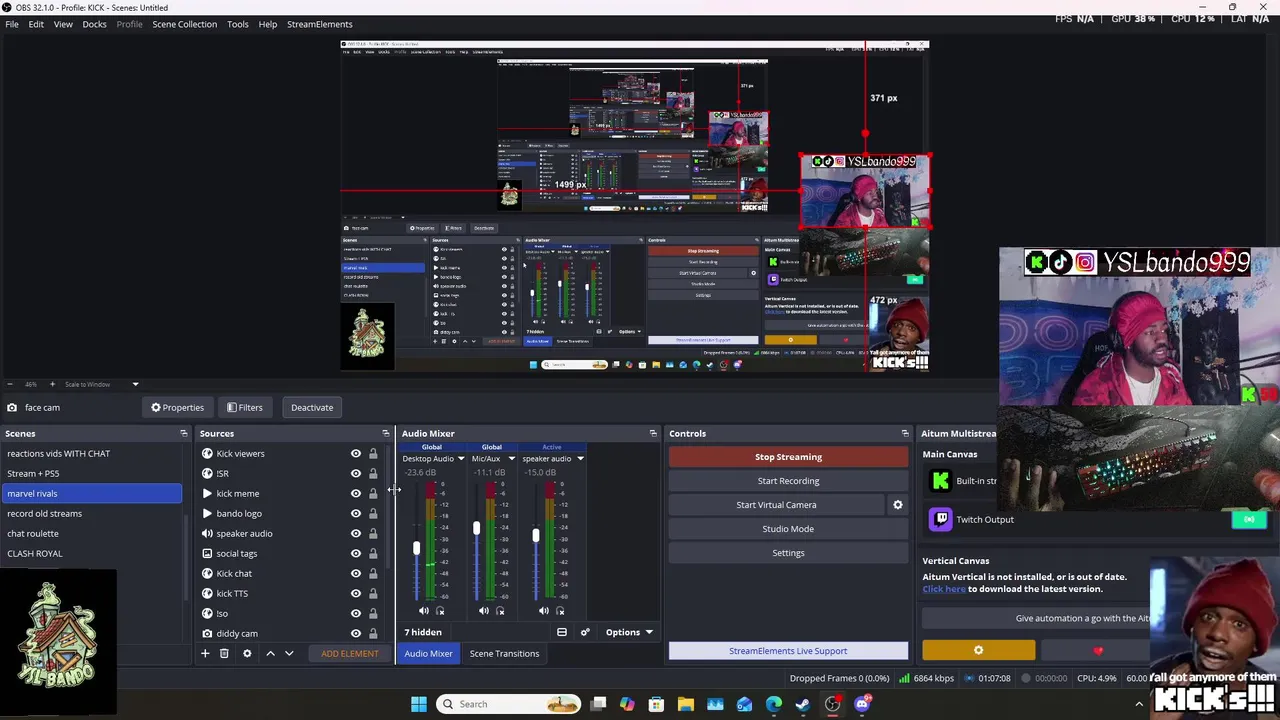Click the speaker audio volume fader handle
1280x720 pixels.
(x=536, y=536)
